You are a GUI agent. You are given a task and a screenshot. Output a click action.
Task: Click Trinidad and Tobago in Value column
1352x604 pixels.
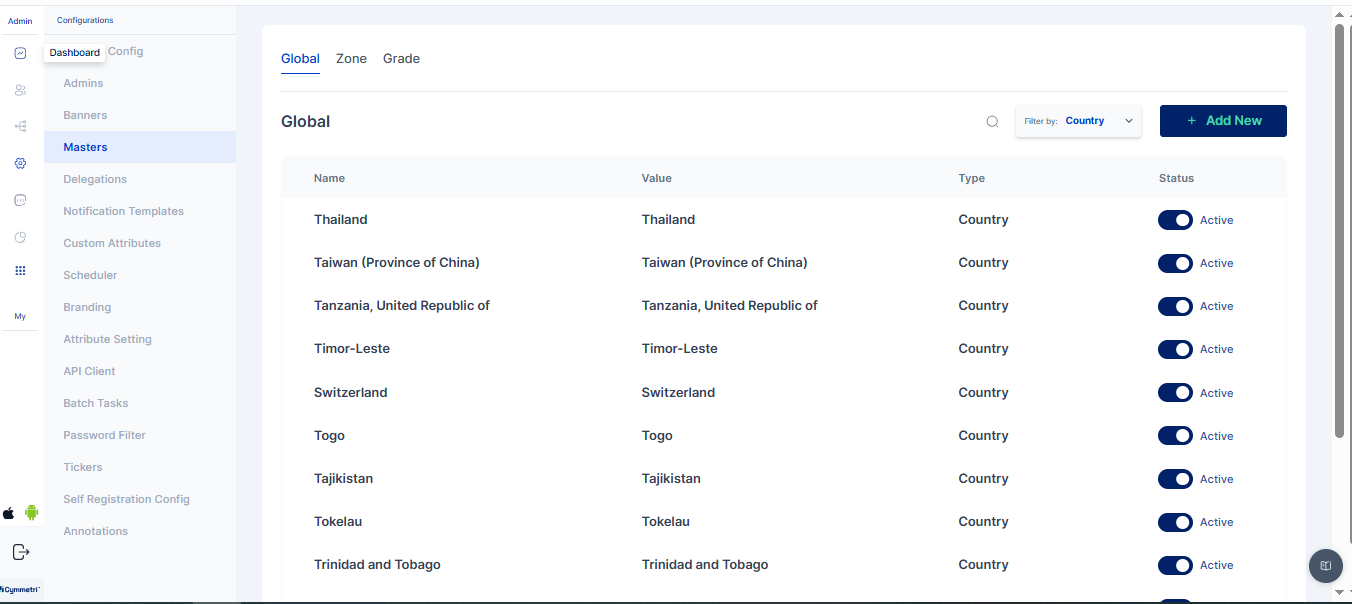(x=705, y=565)
